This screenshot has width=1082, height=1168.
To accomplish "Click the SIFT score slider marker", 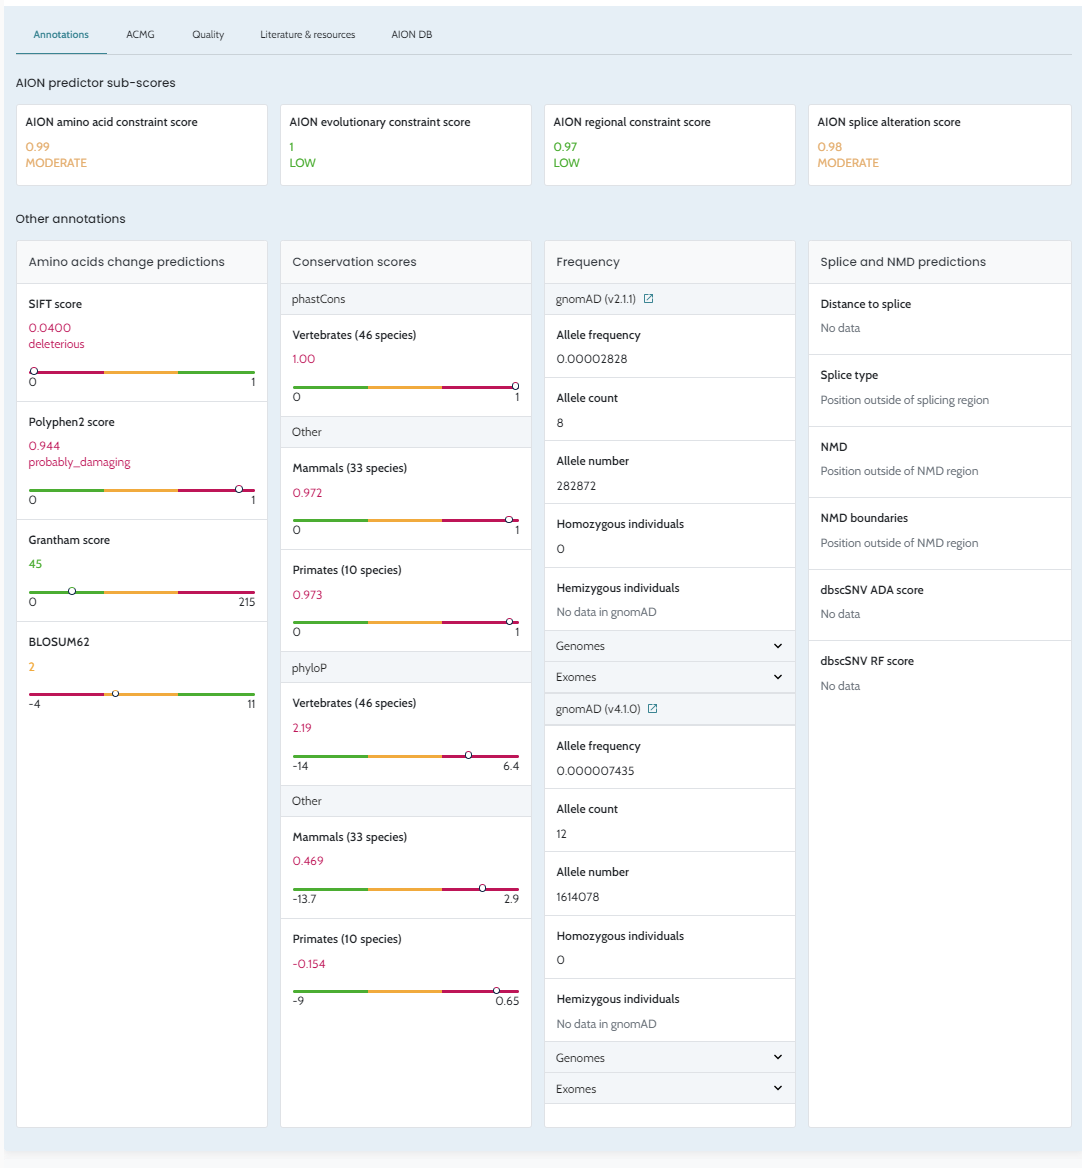I will pyautogui.click(x=34, y=371).
